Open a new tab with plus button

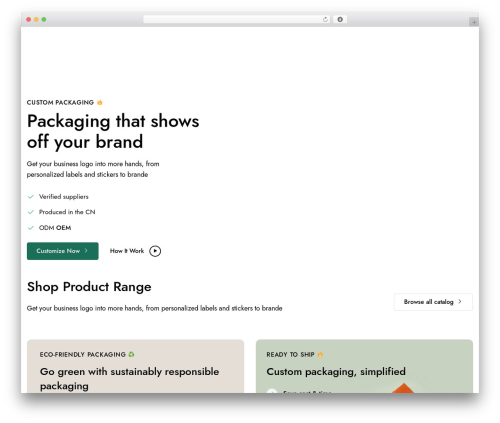[474, 22]
